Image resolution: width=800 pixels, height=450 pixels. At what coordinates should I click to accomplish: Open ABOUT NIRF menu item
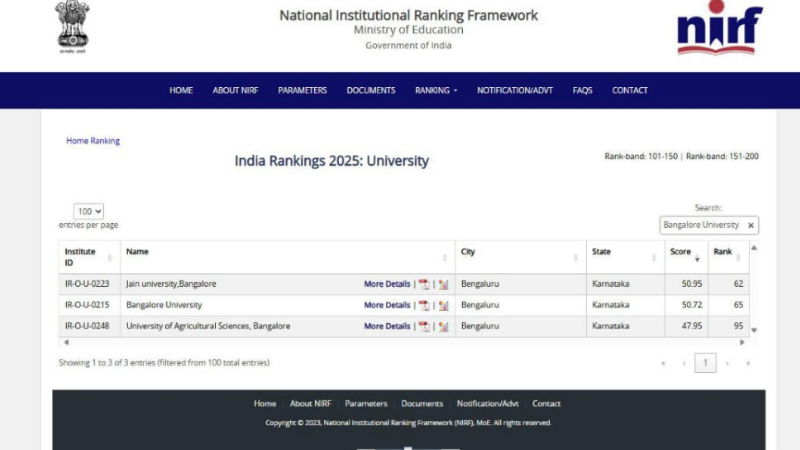(x=235, y=90)
